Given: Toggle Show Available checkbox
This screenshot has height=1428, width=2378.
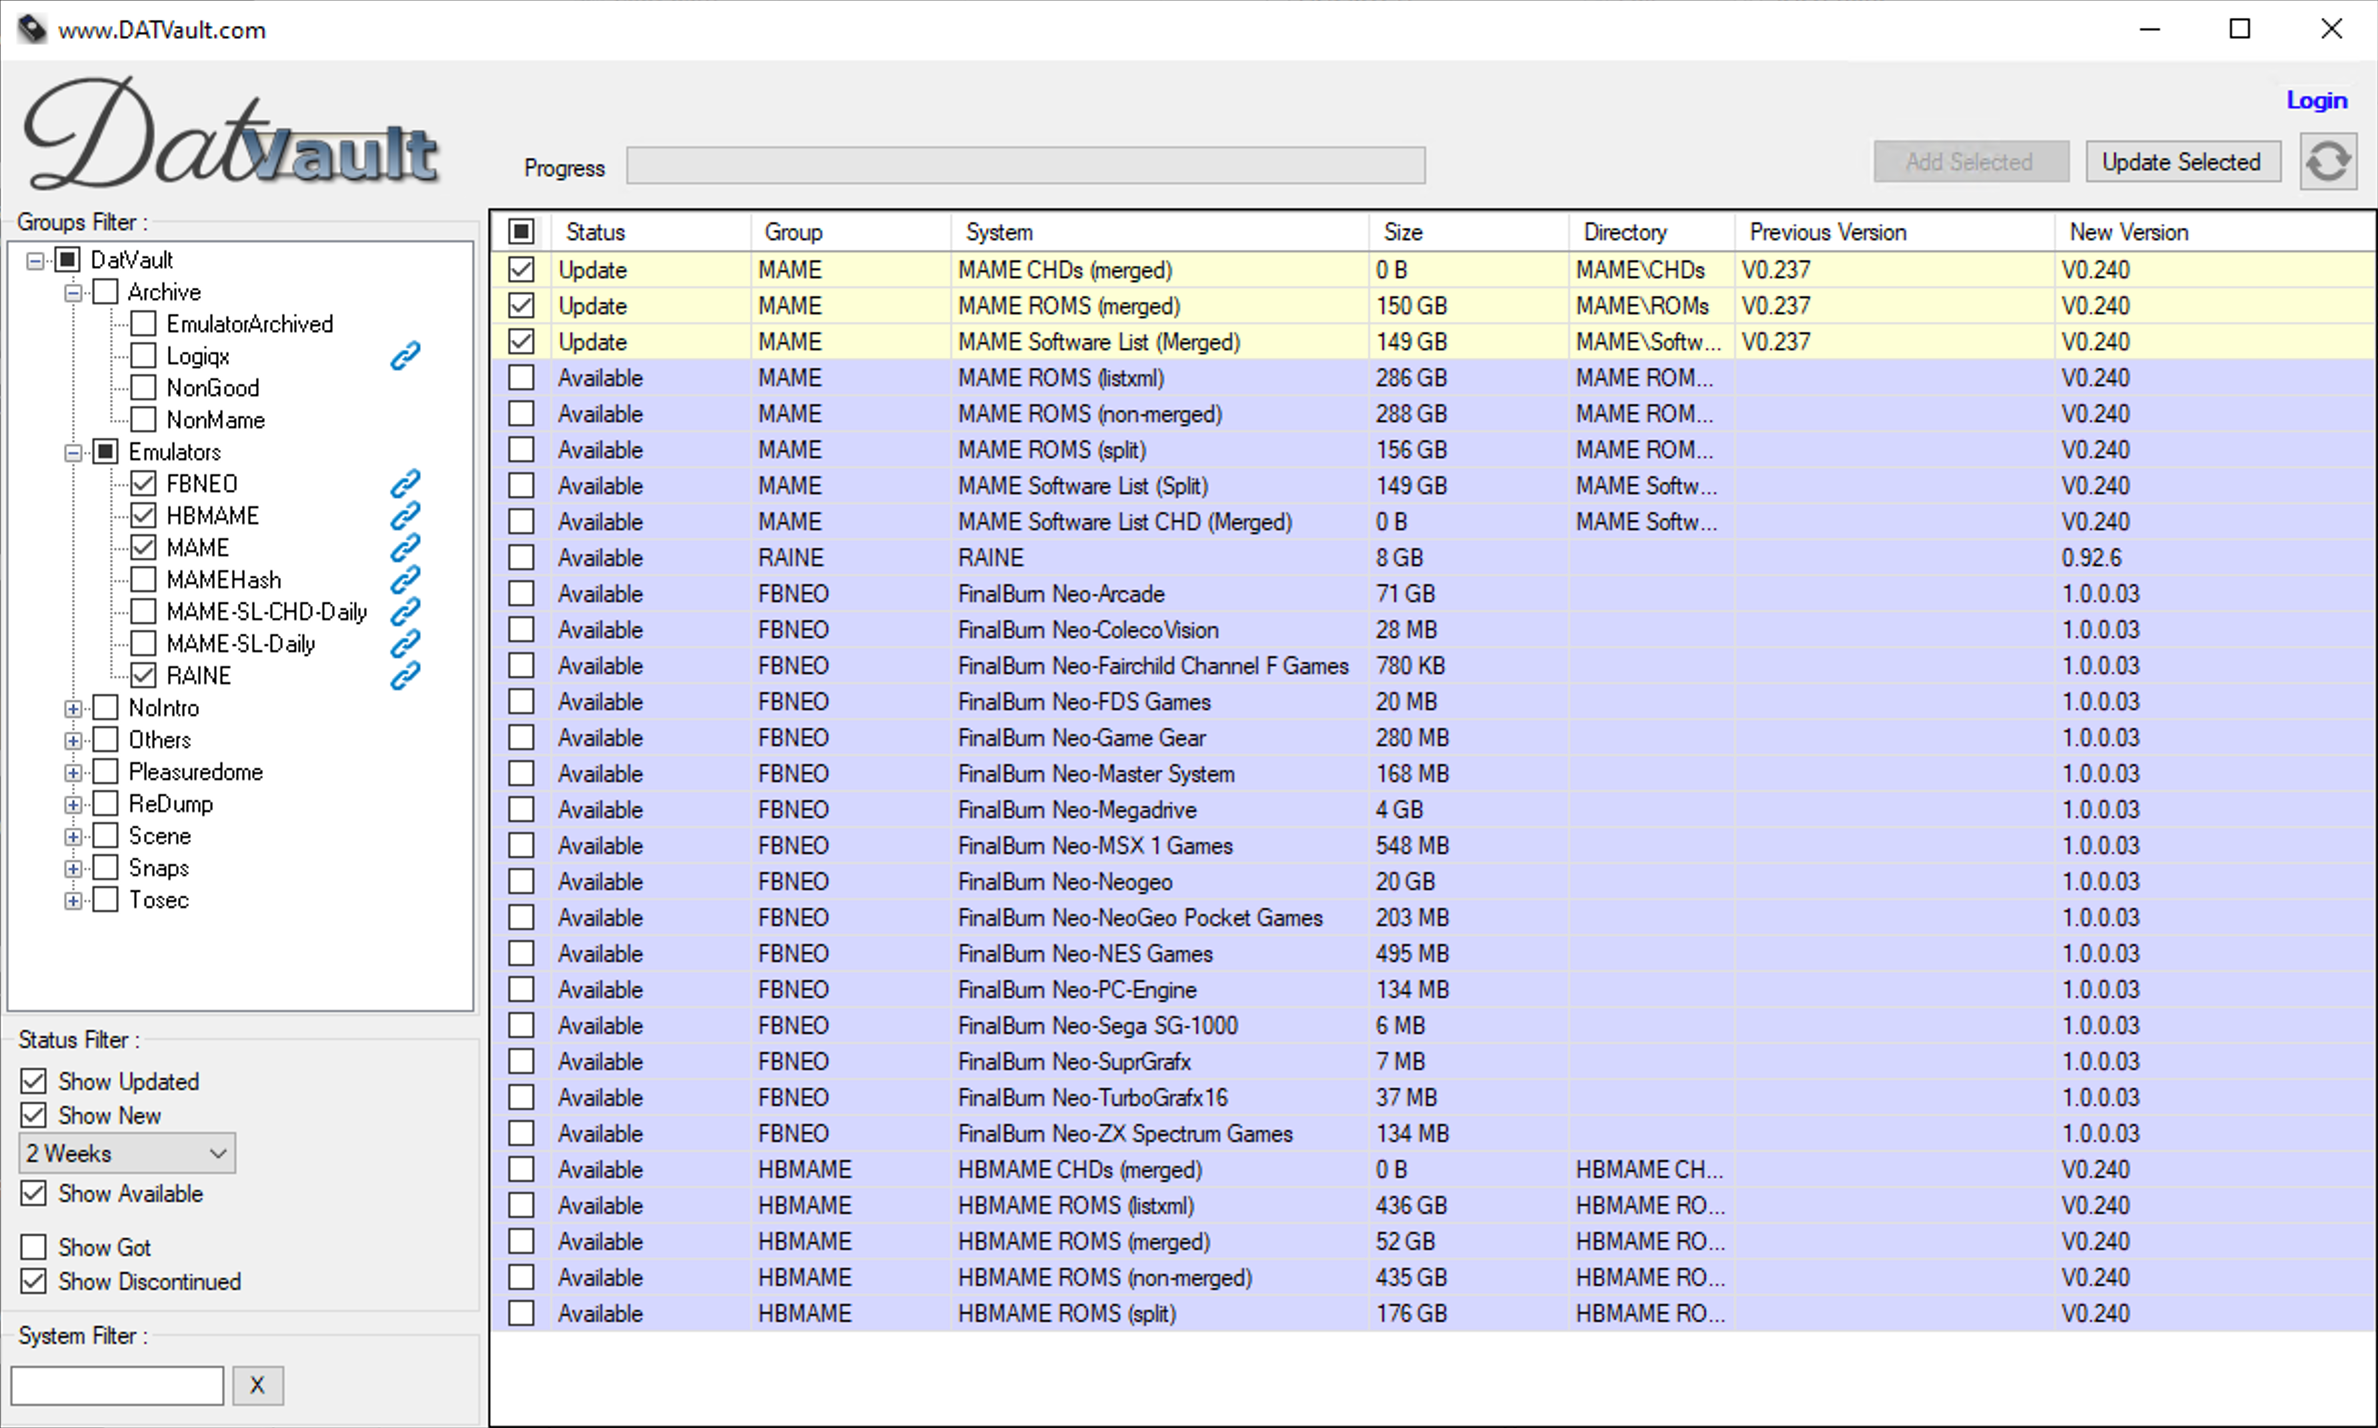Looking at the screenshot, I should tap(34, 1193).
